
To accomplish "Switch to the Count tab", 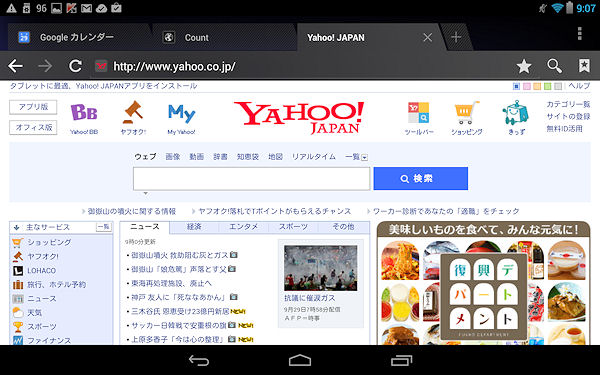I will (x=224, y=37).
